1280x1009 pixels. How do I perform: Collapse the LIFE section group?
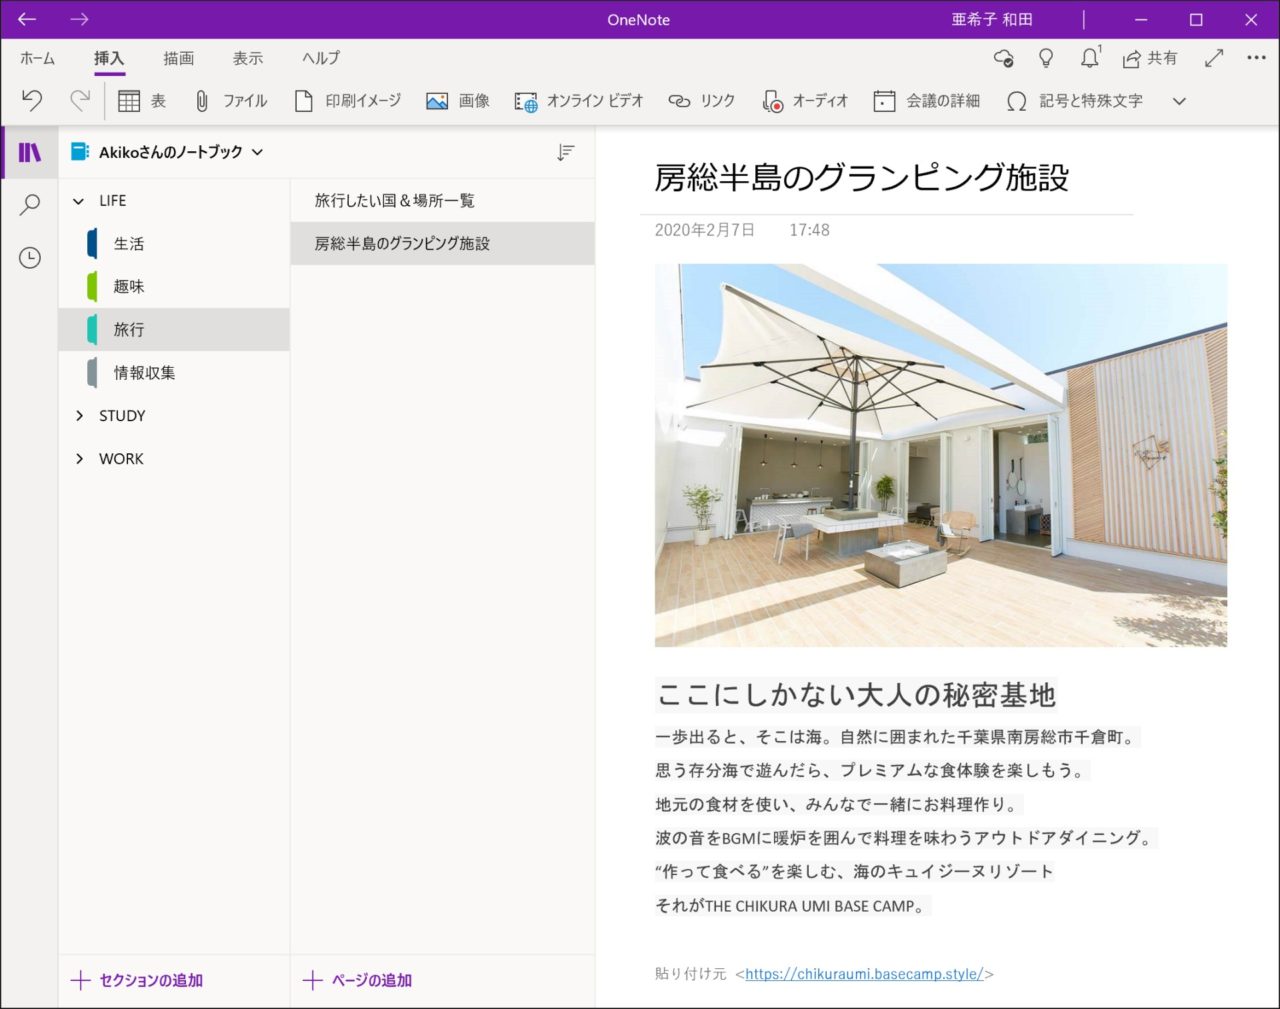pyautogui.click(x=79, y=201)
